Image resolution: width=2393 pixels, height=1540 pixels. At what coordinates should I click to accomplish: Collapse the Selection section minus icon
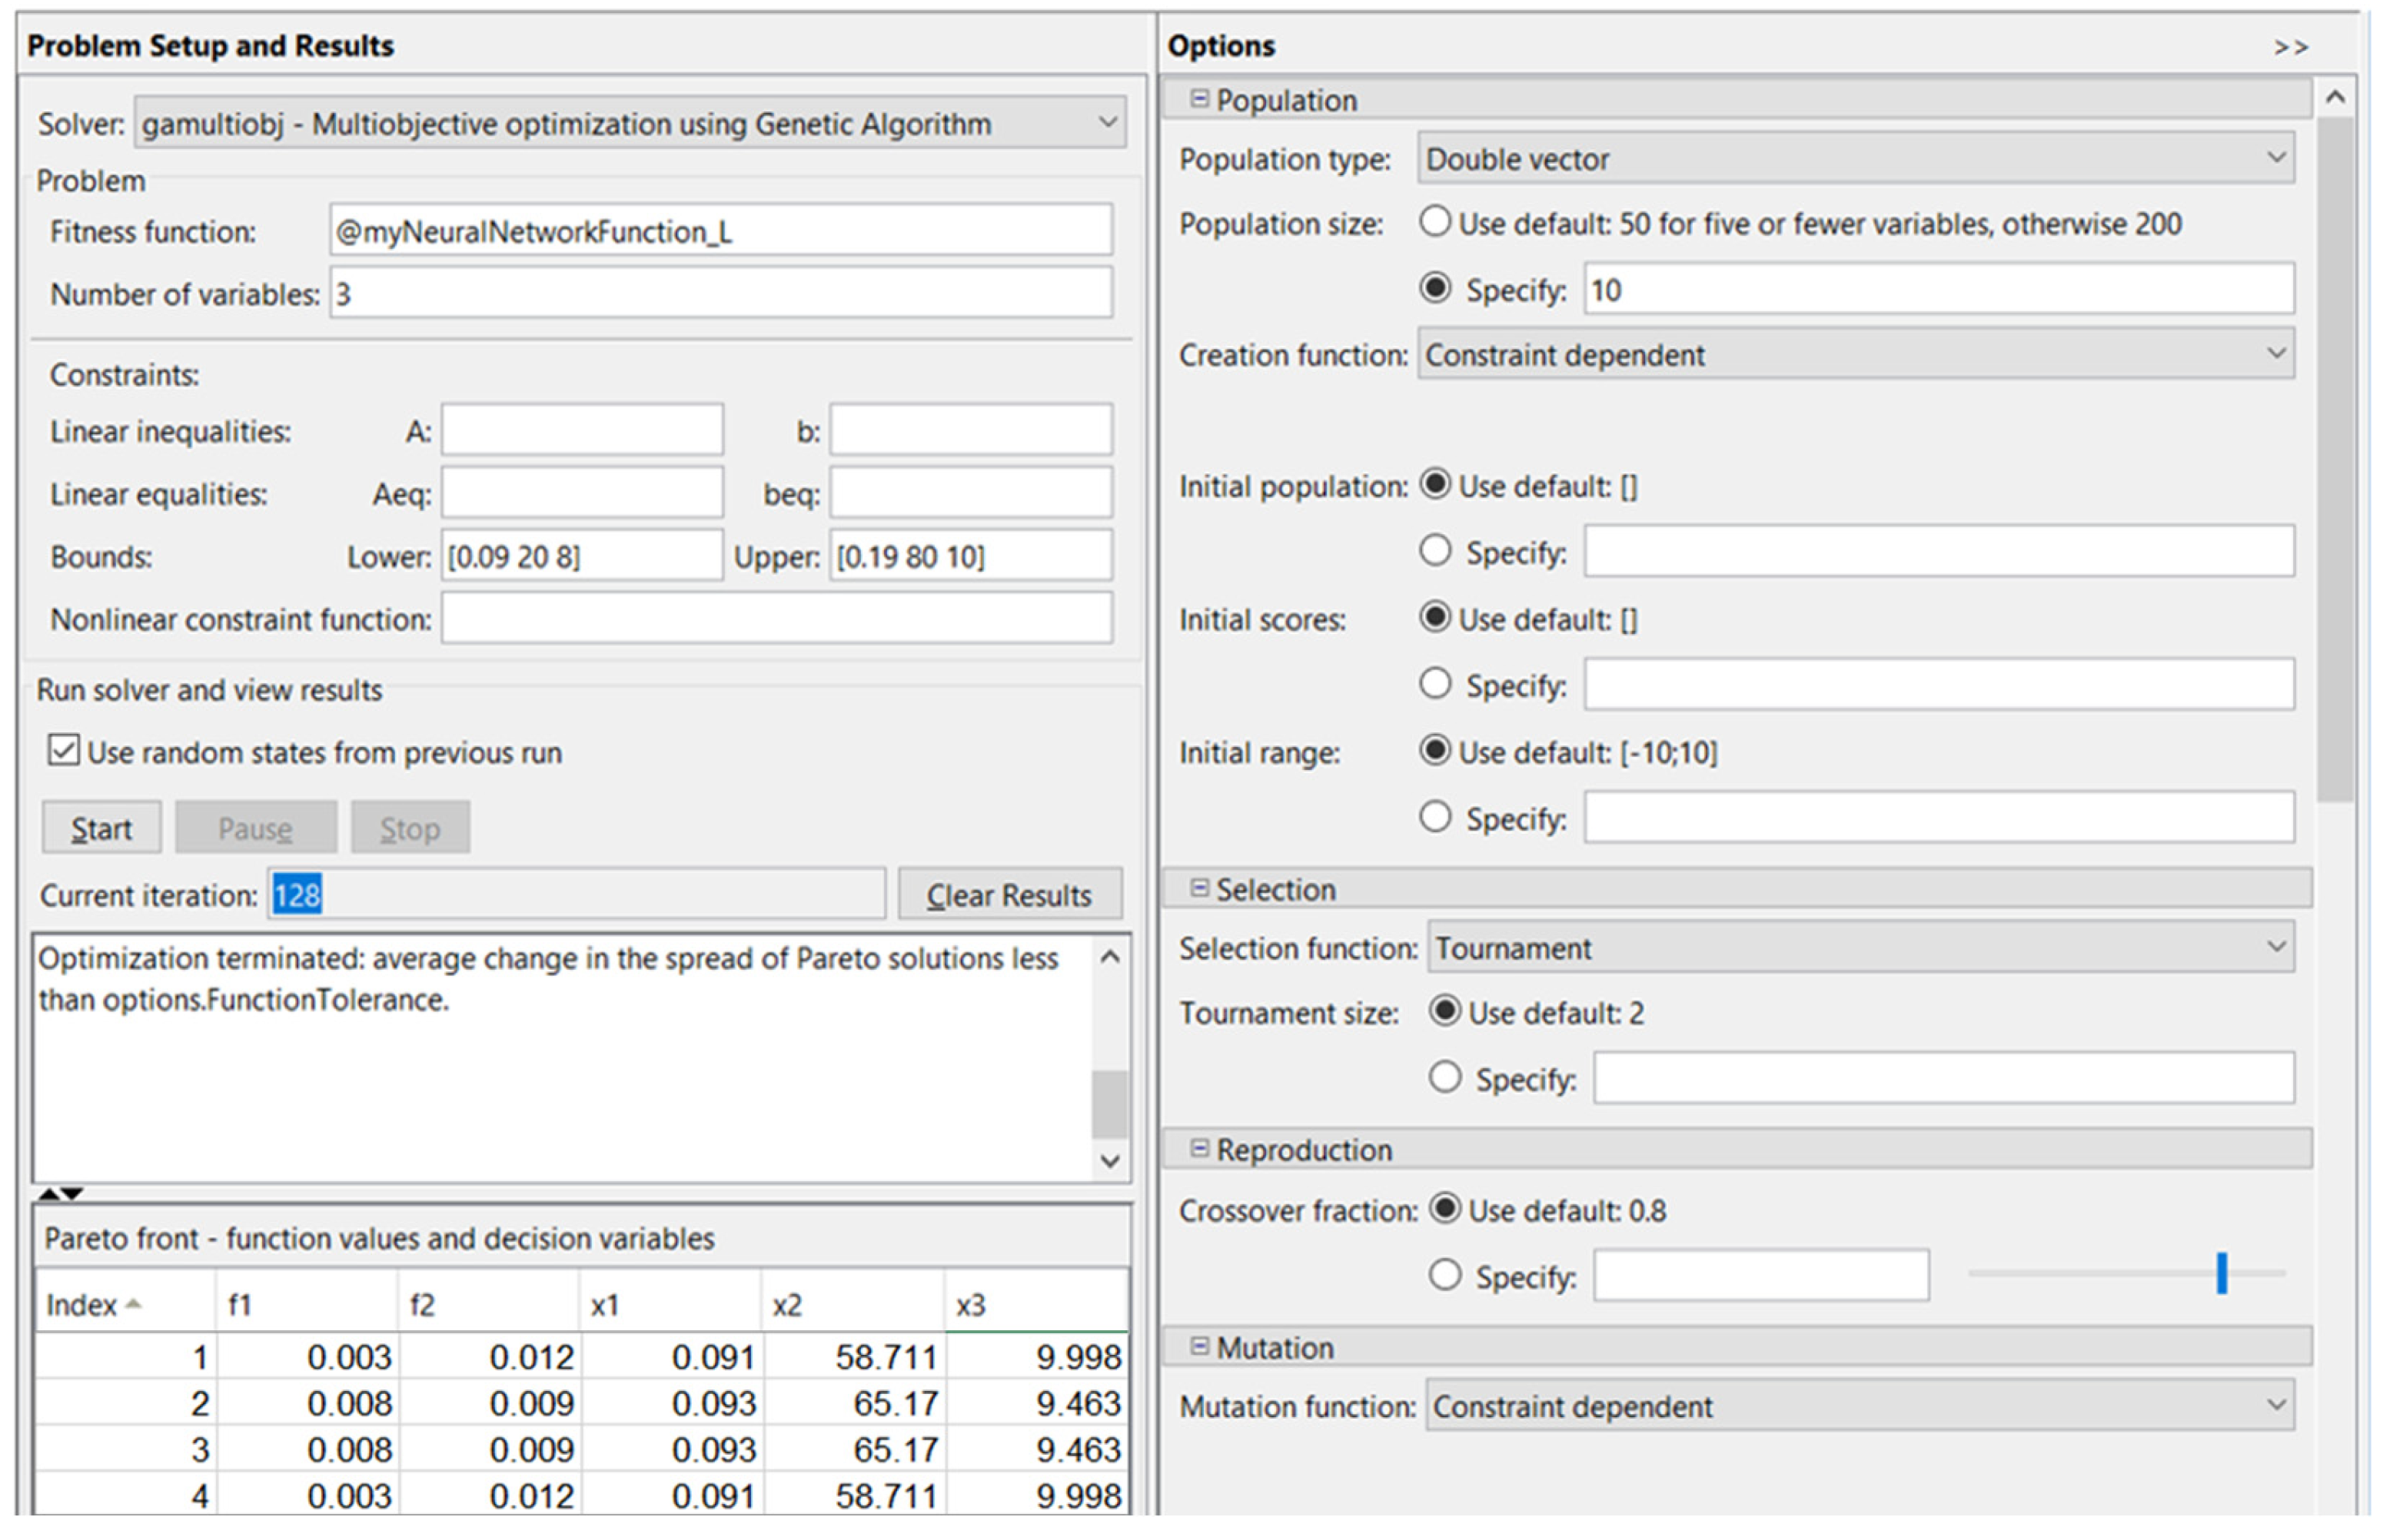1199,888
